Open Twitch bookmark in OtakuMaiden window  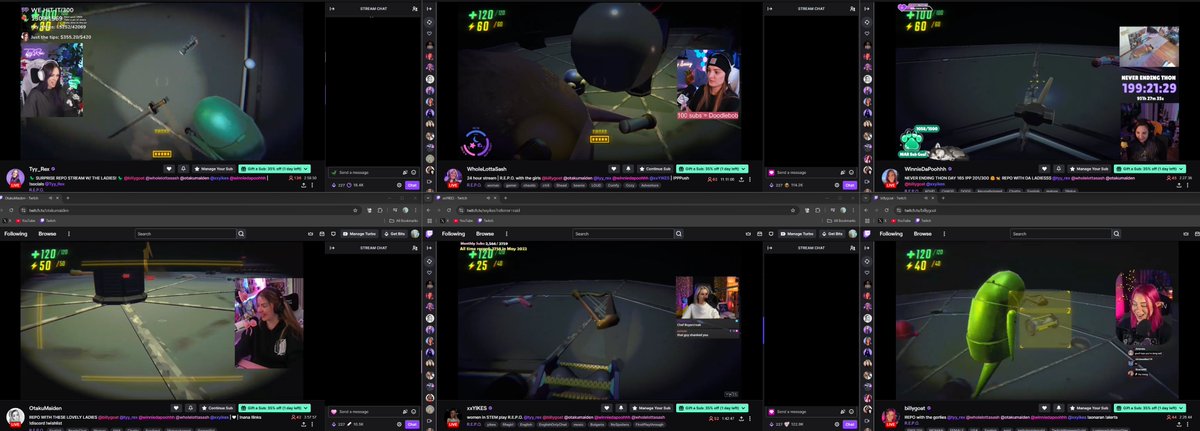point(47,220)
